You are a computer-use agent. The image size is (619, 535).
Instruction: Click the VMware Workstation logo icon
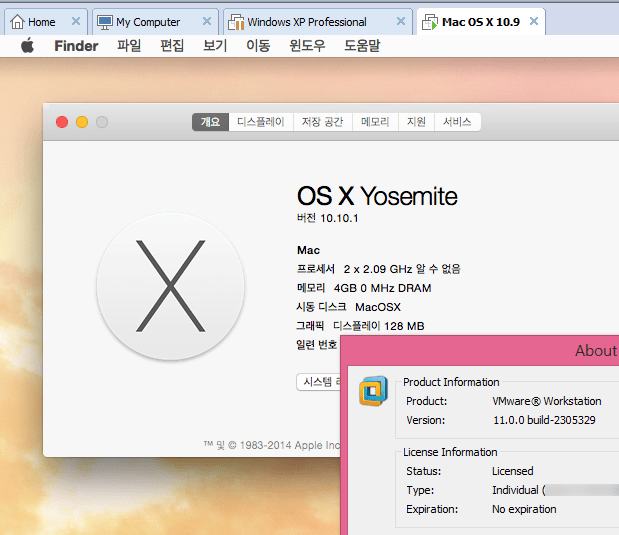click(x=373, y=391)
